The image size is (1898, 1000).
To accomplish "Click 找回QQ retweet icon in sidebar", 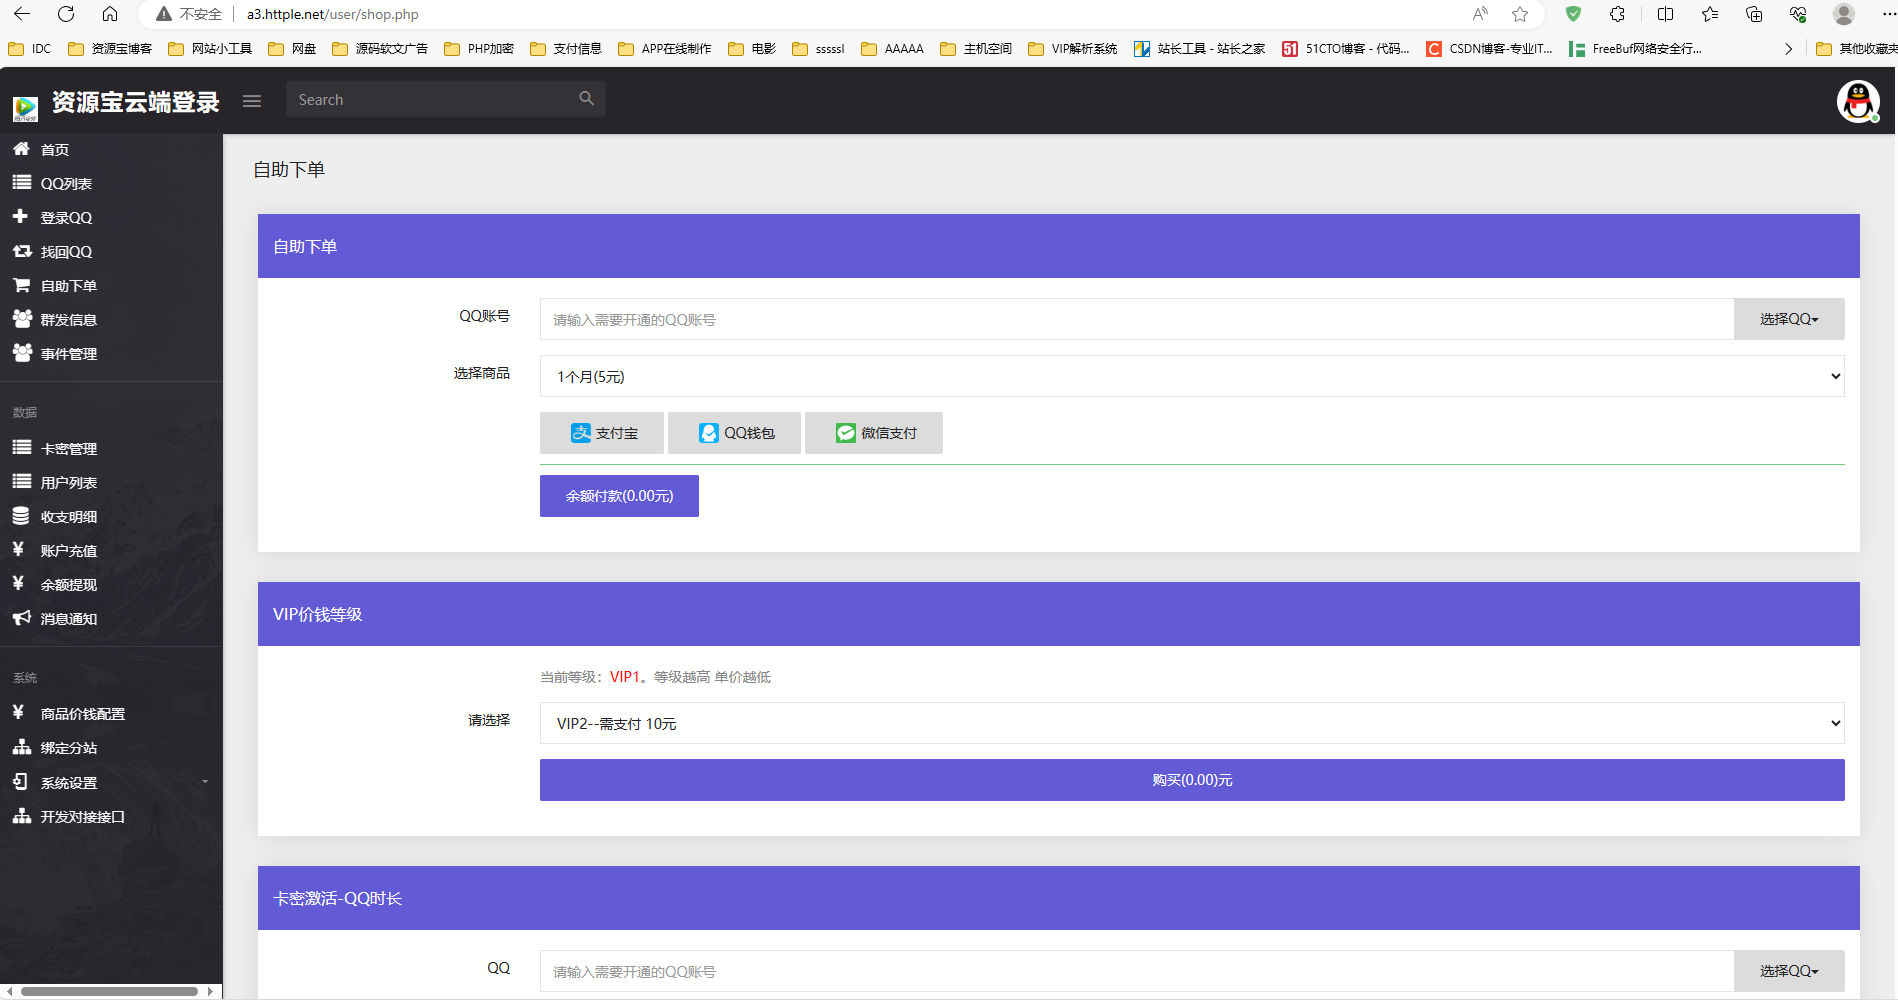I will (x=22, y=251).
